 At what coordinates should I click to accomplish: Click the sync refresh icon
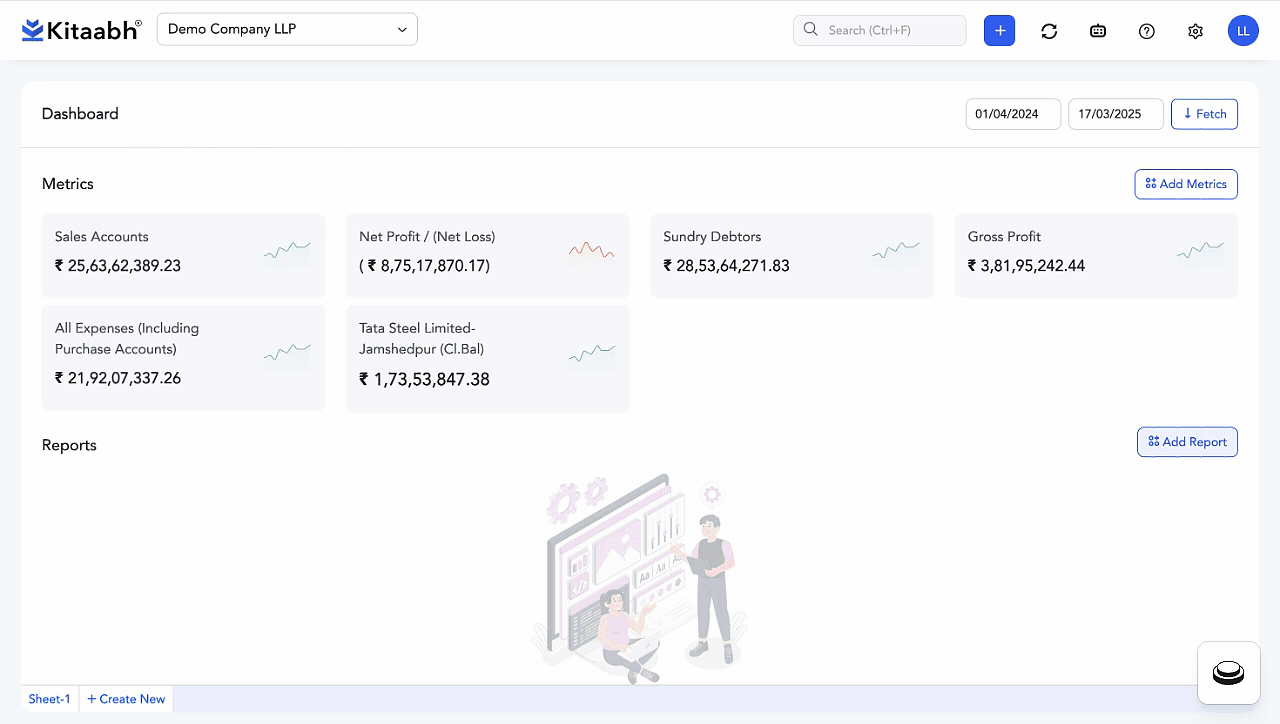click(1049, 31)
